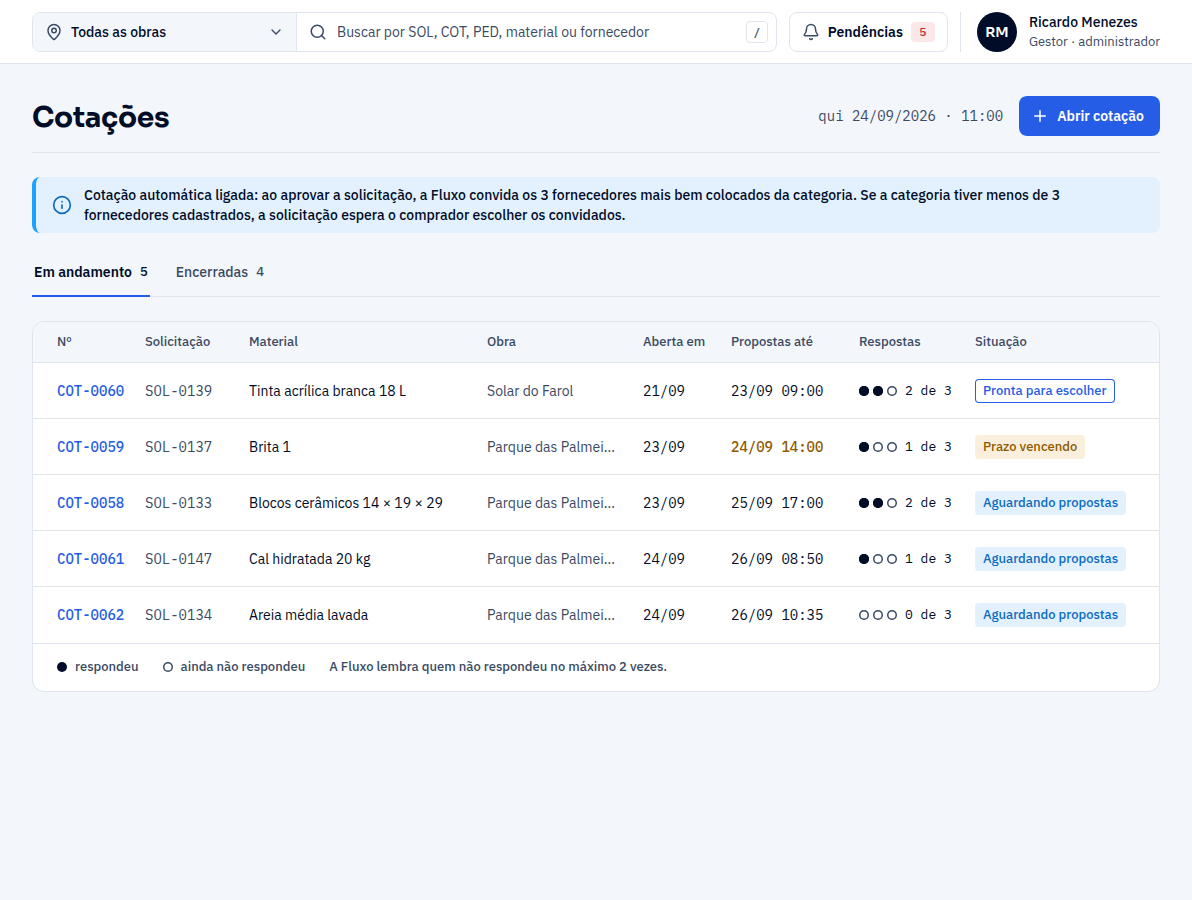
Task: Click request number SOL-0147
Action: pos(179,559)
